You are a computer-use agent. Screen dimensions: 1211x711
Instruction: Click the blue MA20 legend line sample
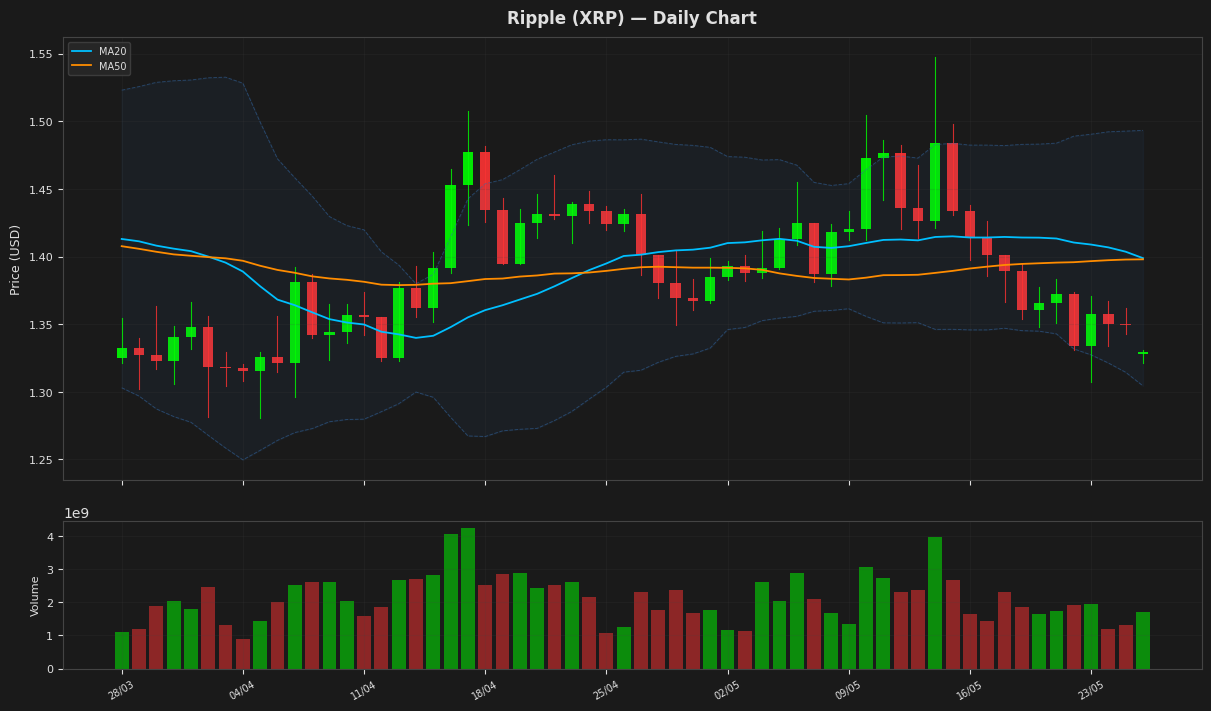(x=82, y=51)
